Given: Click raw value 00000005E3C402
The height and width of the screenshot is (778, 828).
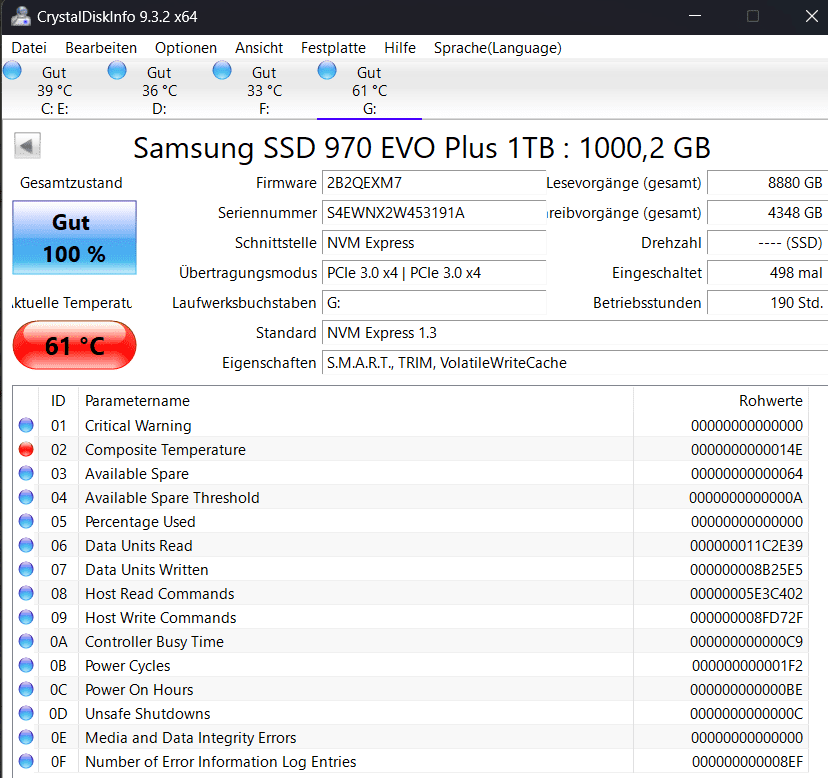Looking at the screenshot, I should point(746,594).
